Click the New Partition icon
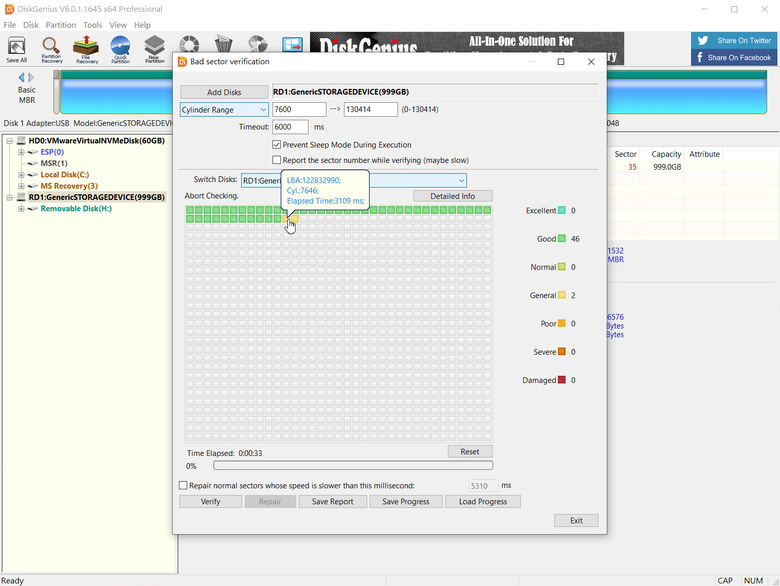Viewport: 780px width, 586px height. tap(155, 49)
